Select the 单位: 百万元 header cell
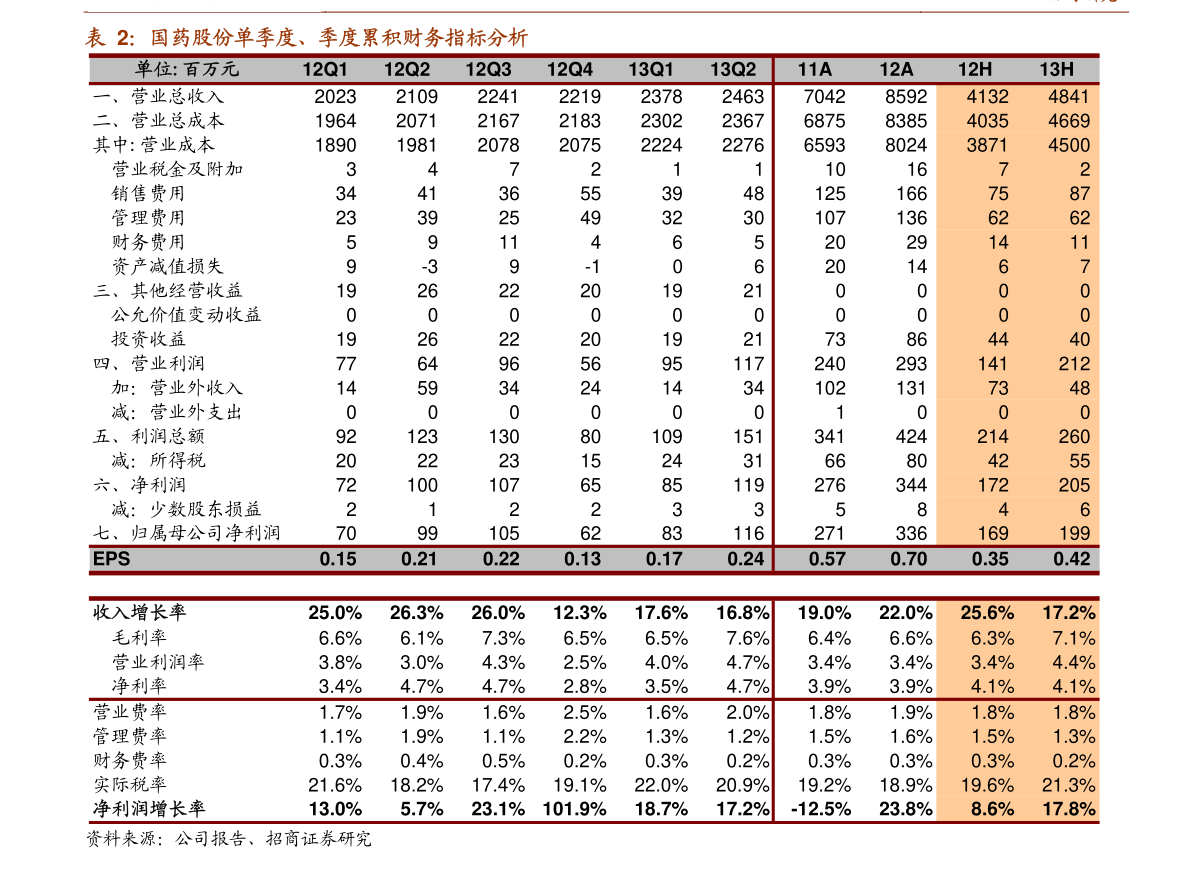The image size is (1191, 869). (187, 69)
